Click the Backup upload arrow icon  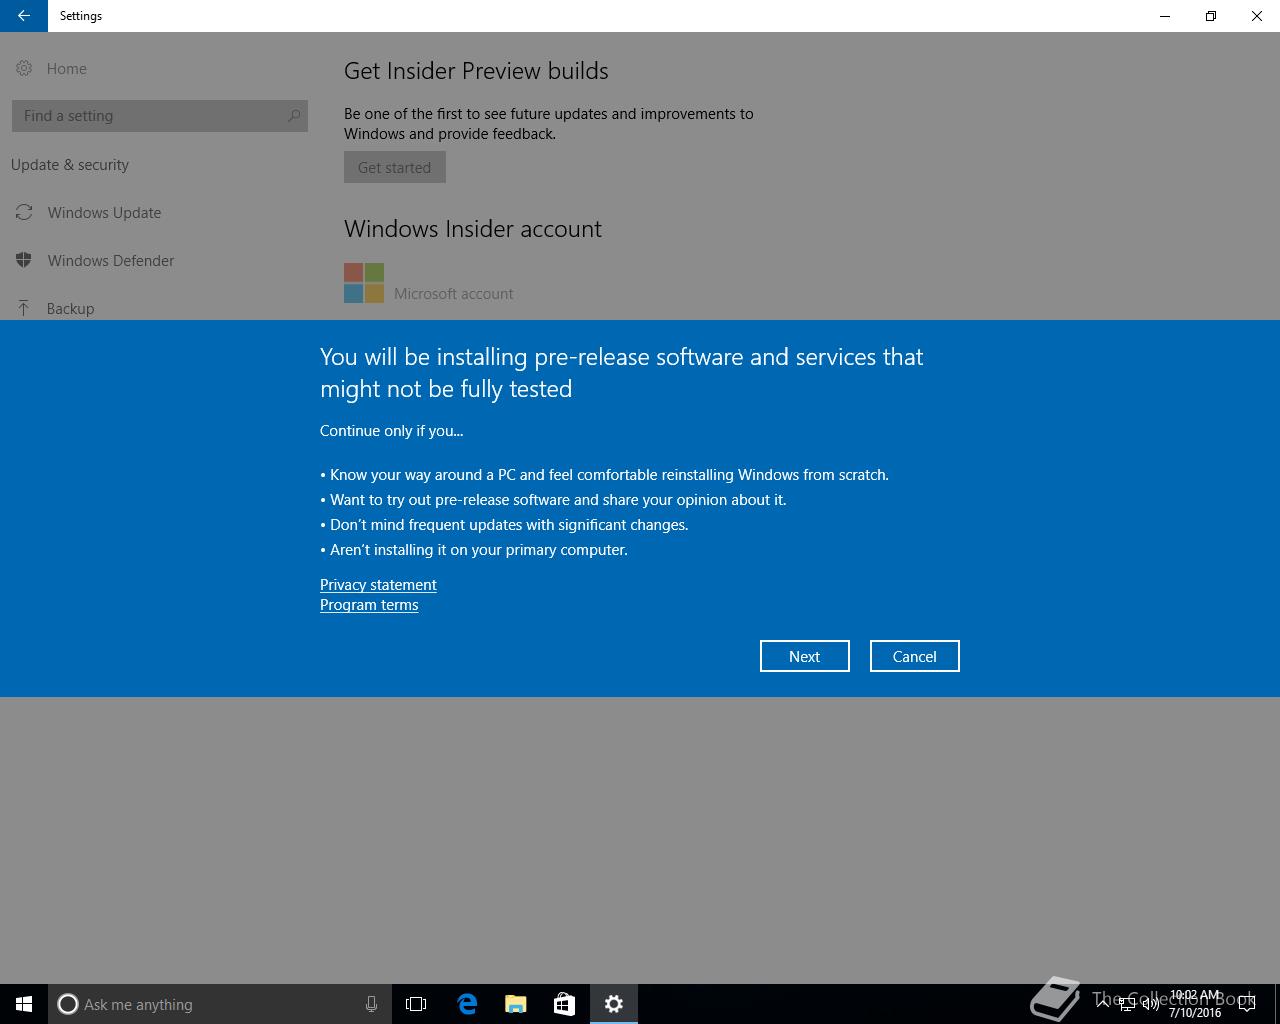coord(24,308)
